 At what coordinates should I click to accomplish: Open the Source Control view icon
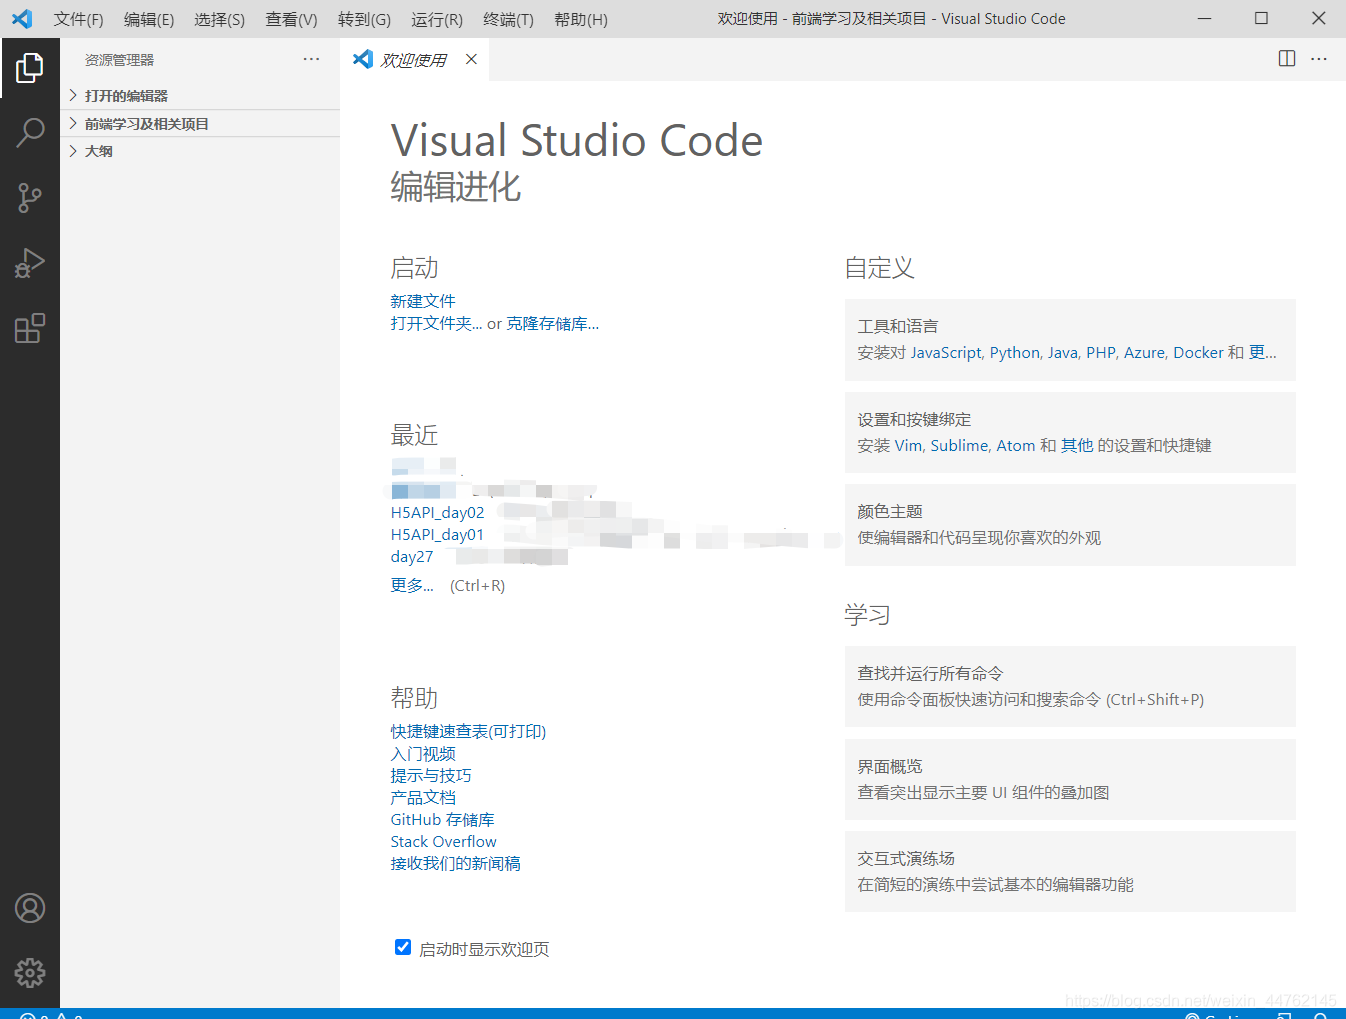(x=30, y=198)
